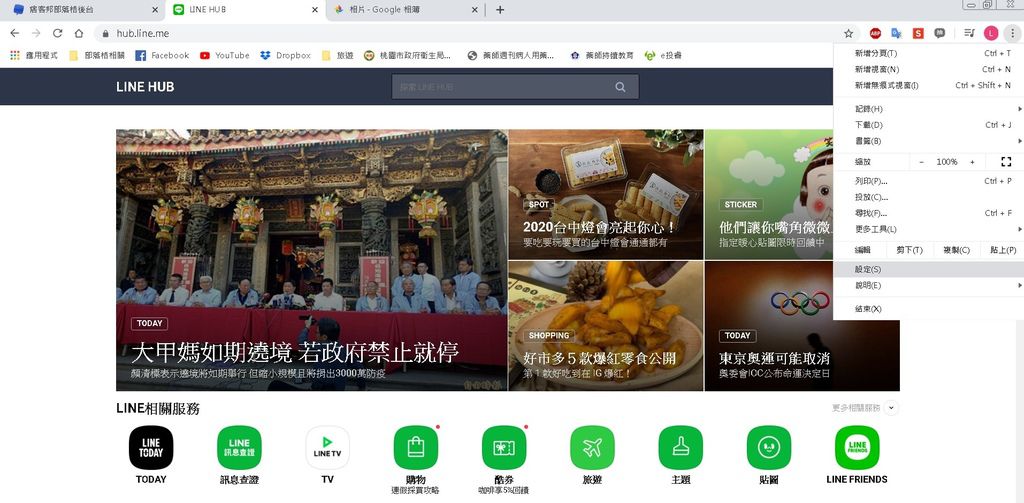Open the 主題 theme brush icon
The image size is (1024, 503).
click(680, 448)
